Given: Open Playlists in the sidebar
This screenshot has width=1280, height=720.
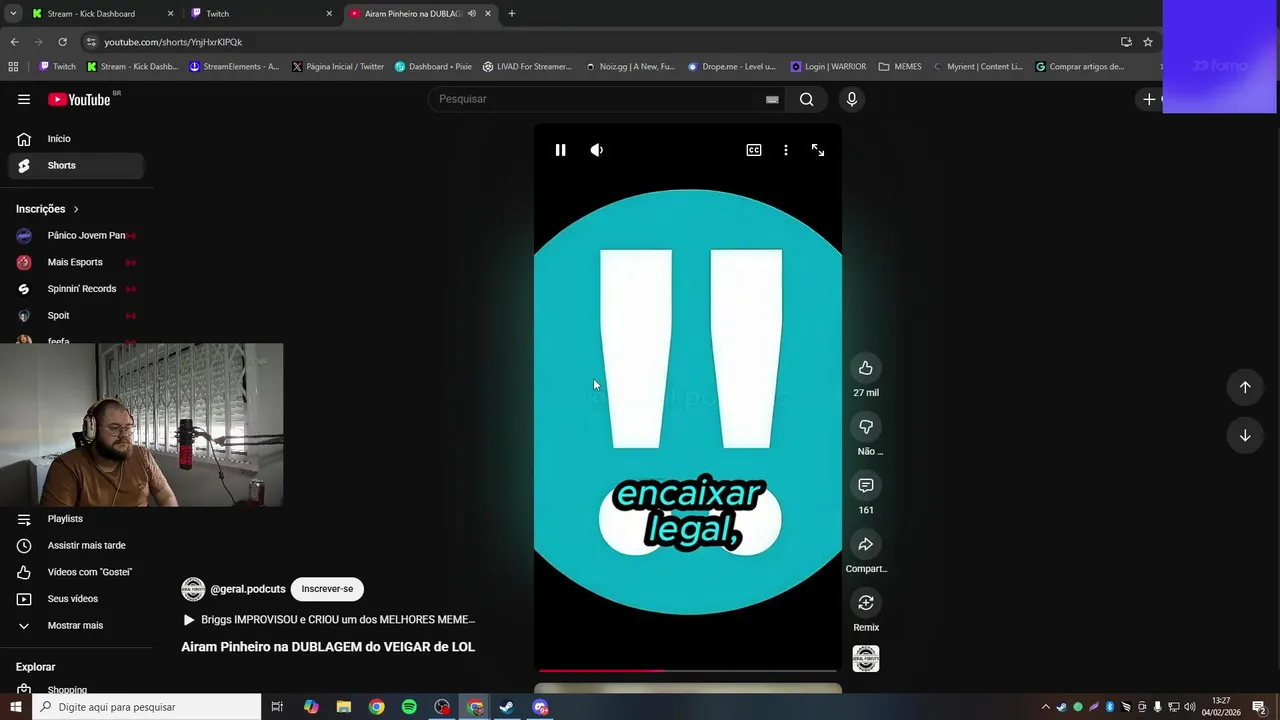Looking at the screenshot, I should click(x=76, y=519).
